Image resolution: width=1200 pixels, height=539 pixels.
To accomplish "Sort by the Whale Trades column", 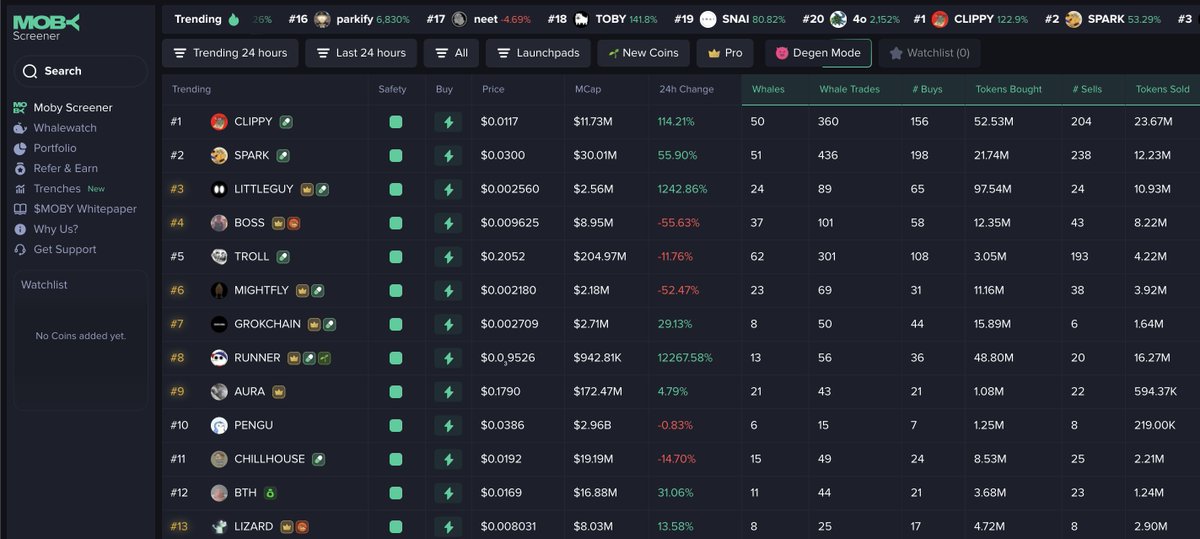I will 849,89.
